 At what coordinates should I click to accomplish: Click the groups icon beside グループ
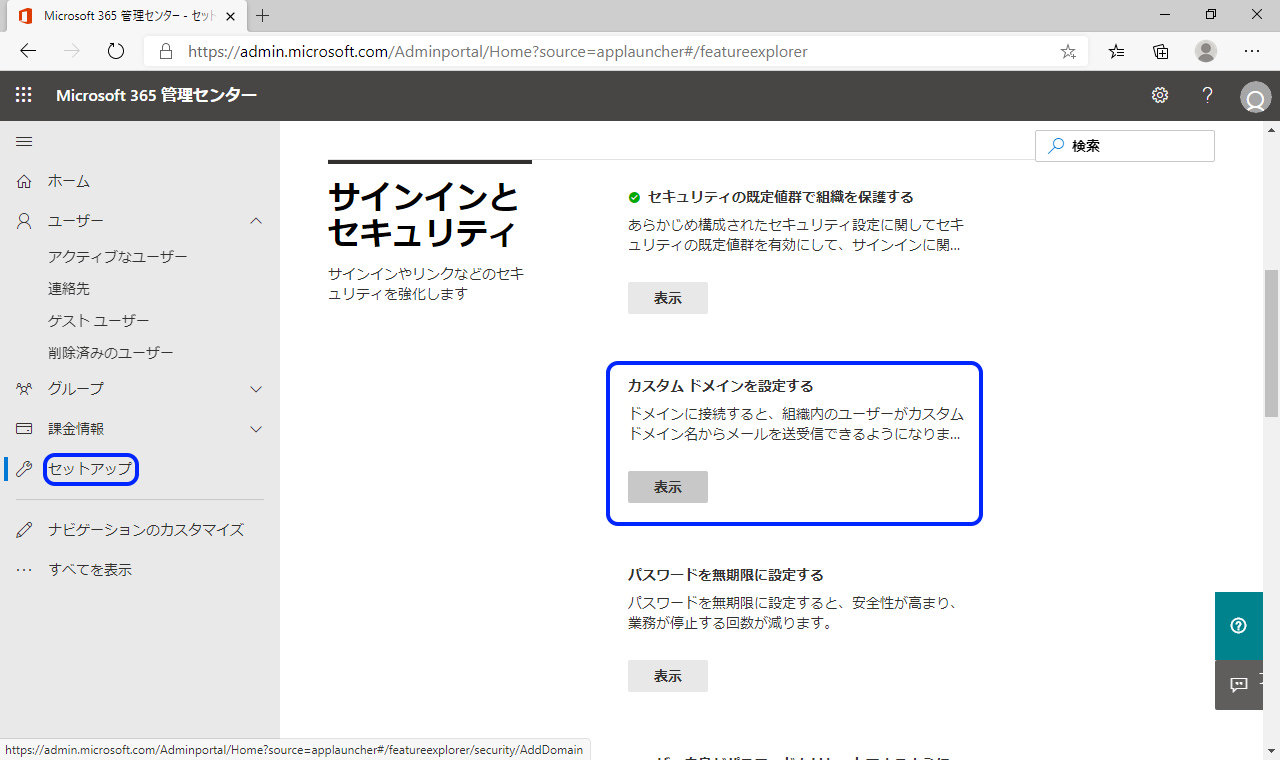click(x=25, y=388)
